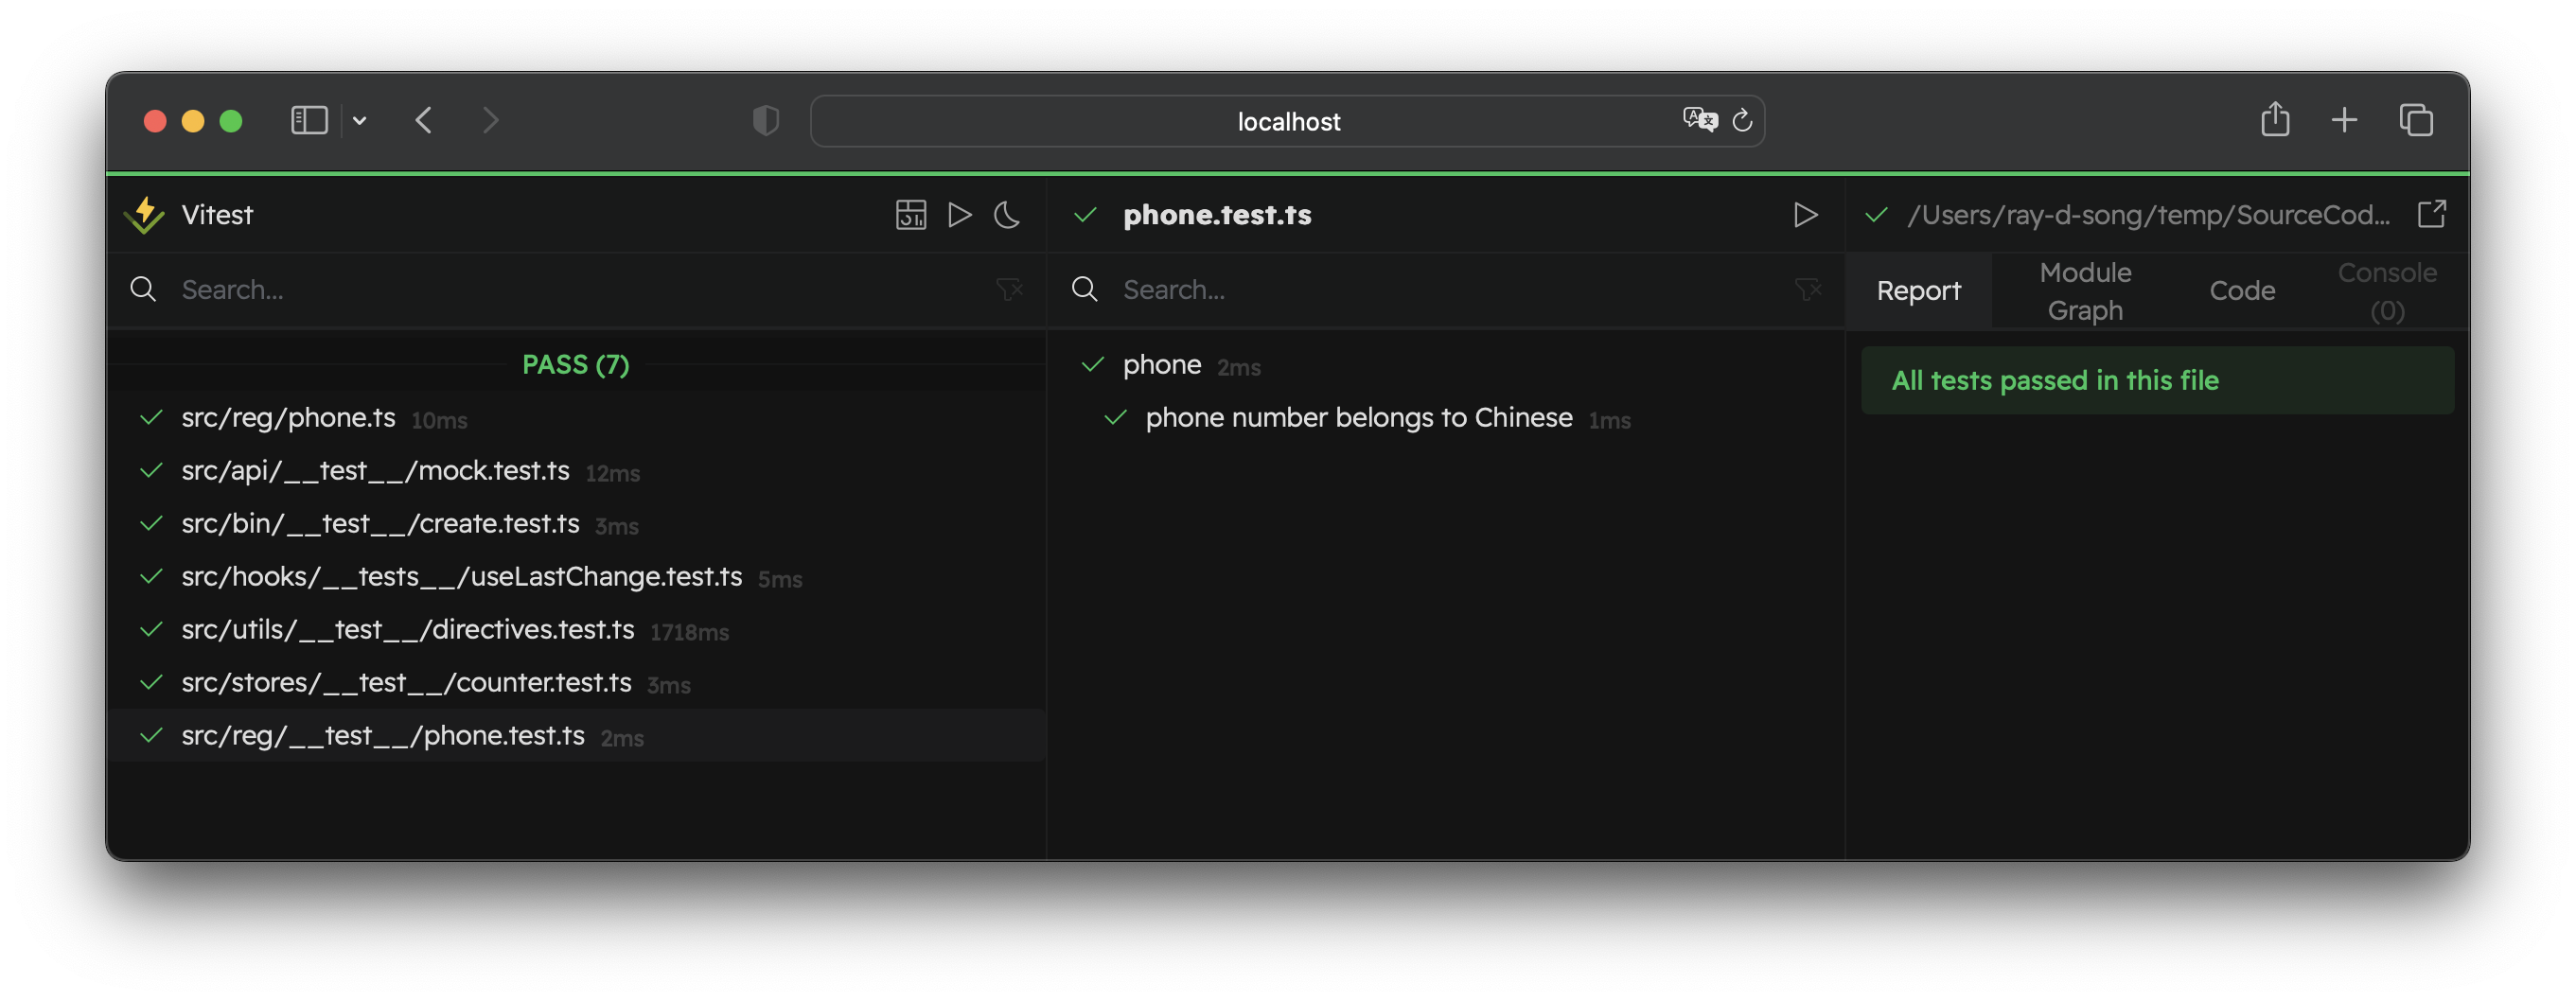Reload the page
Image resolution: width=2576 pixels, height=1001 pixels.
(1743, 121)
